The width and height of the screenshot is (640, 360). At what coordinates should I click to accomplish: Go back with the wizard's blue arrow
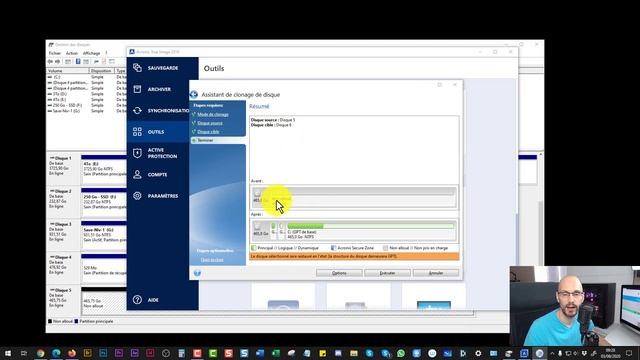point(194,95)
